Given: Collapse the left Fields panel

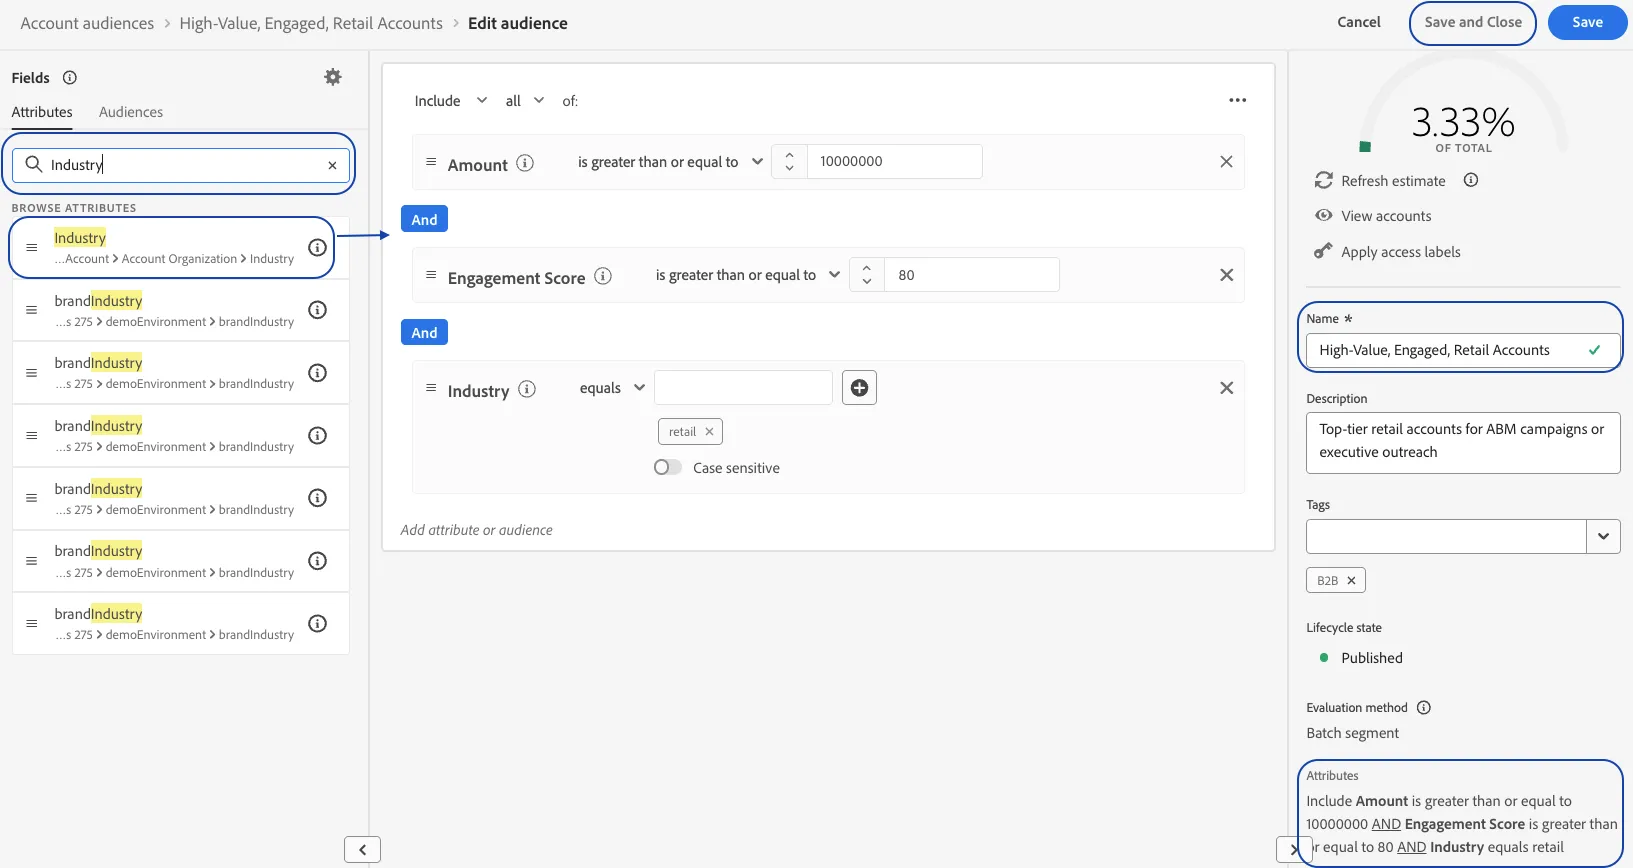Looking at the screenshot, I should coord(362,849).
